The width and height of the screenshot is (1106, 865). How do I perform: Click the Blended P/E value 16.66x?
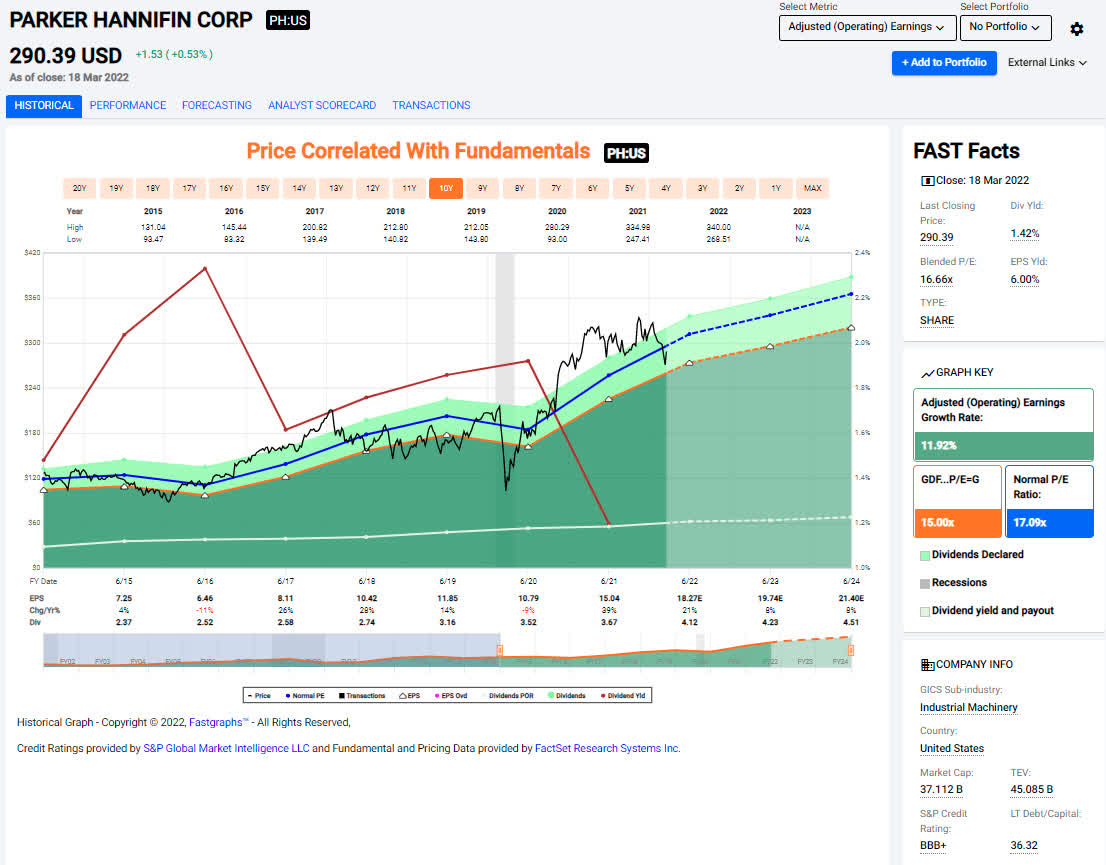(x=936, y=280)
